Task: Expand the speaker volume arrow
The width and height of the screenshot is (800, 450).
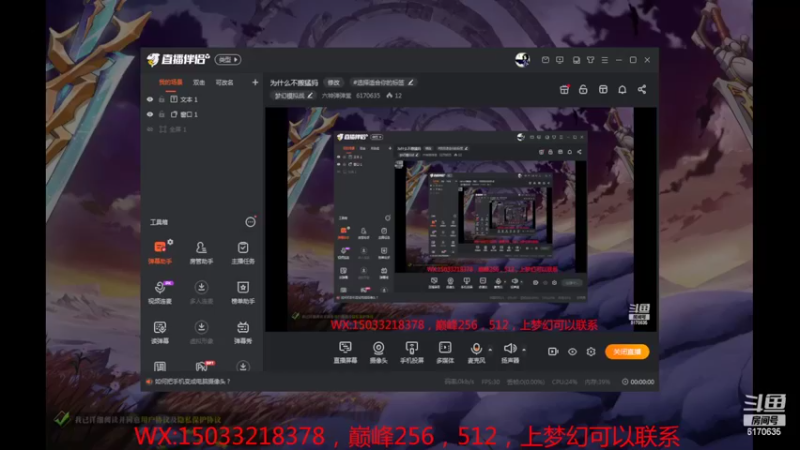Action: 524,349
